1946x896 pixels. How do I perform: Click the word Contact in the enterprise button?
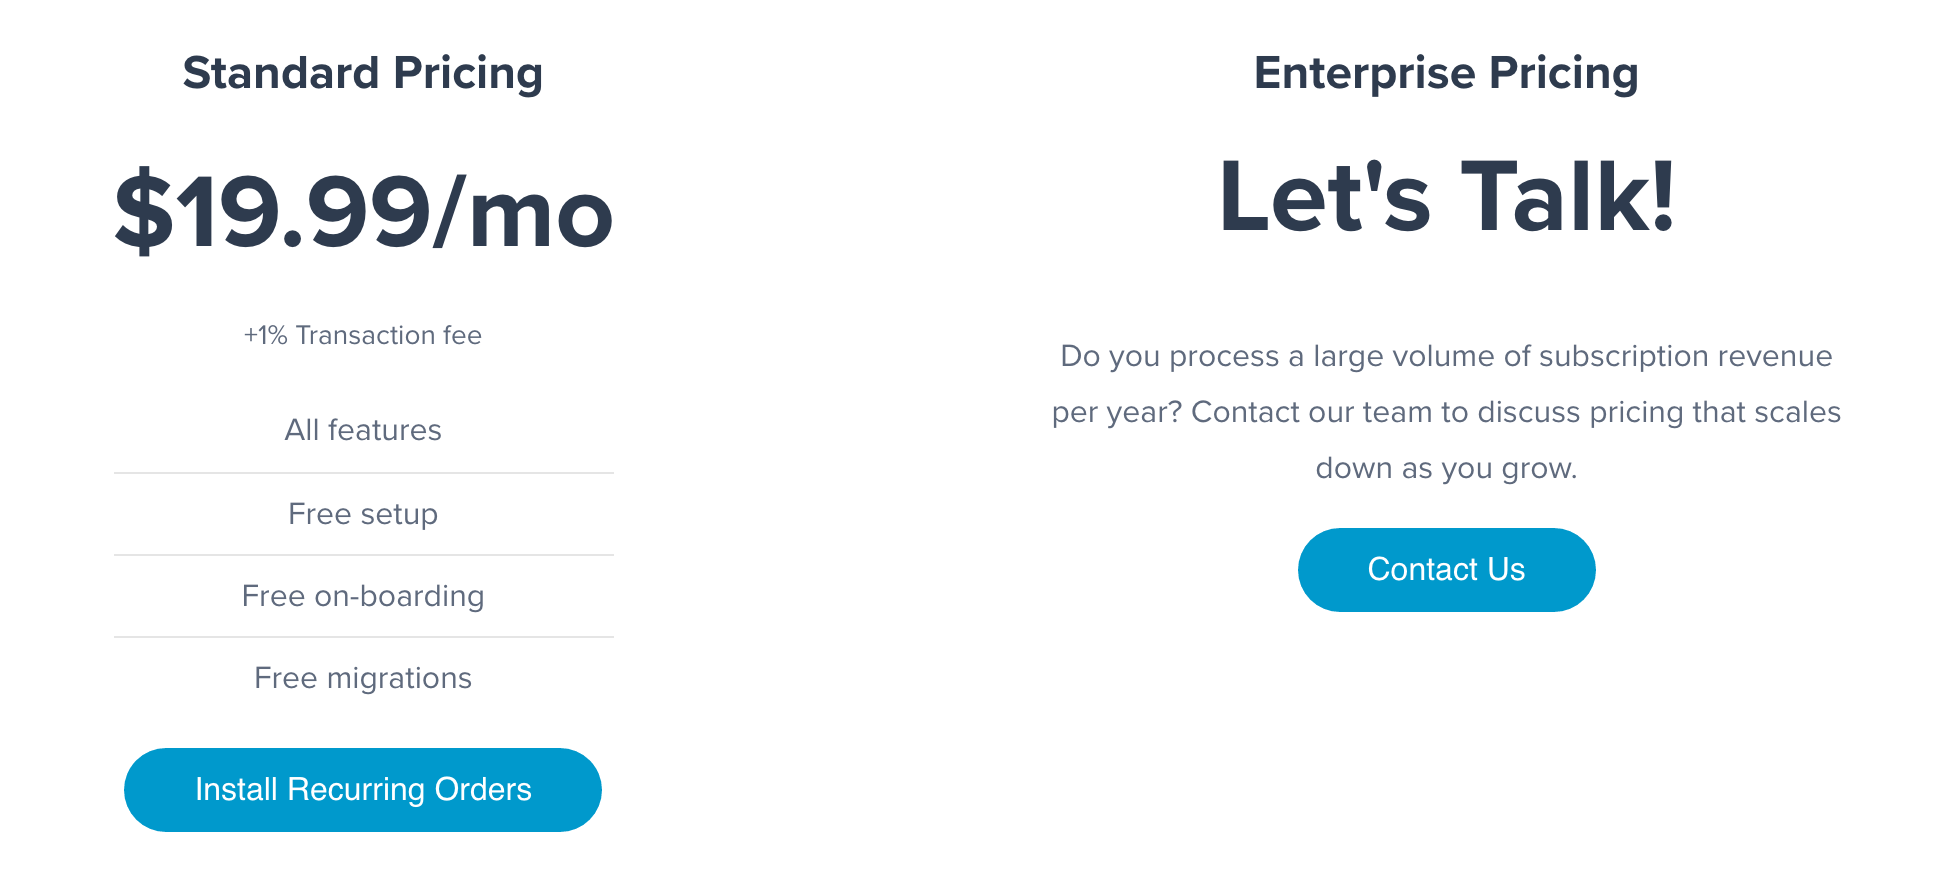click(1422, 570)
